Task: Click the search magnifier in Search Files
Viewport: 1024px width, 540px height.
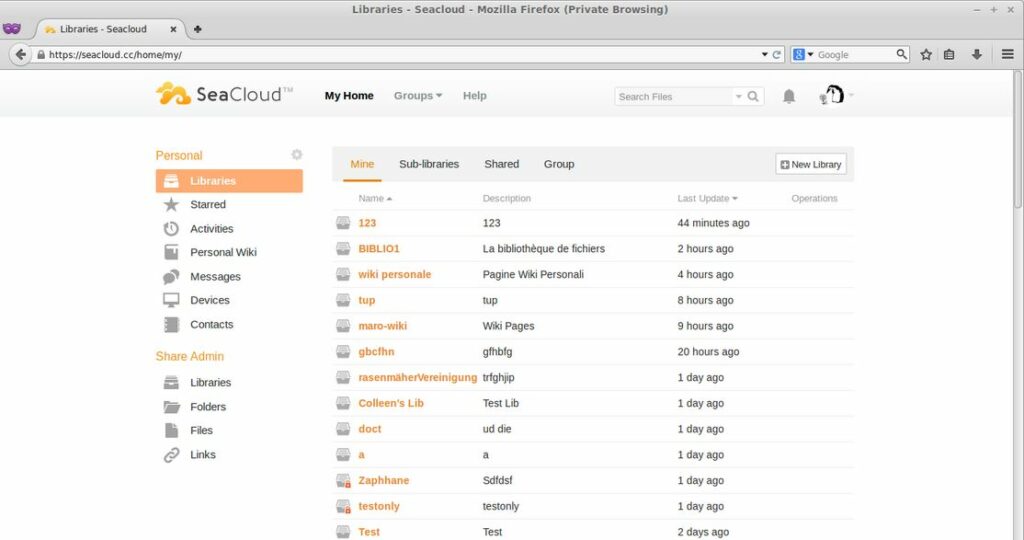Action: coord(753,97)
